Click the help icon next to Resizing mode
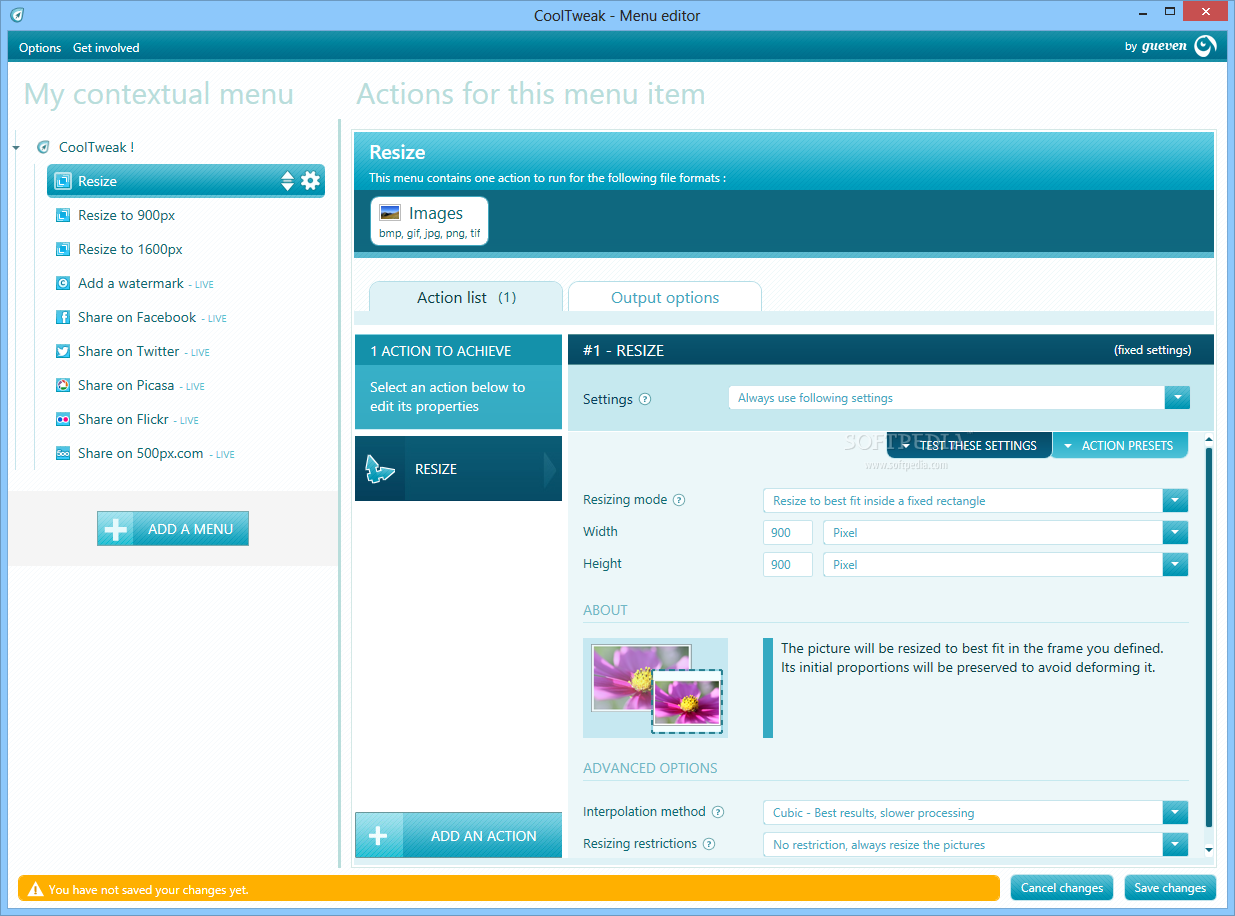The width and height of the screenshot is (1235, 916). 679,500
